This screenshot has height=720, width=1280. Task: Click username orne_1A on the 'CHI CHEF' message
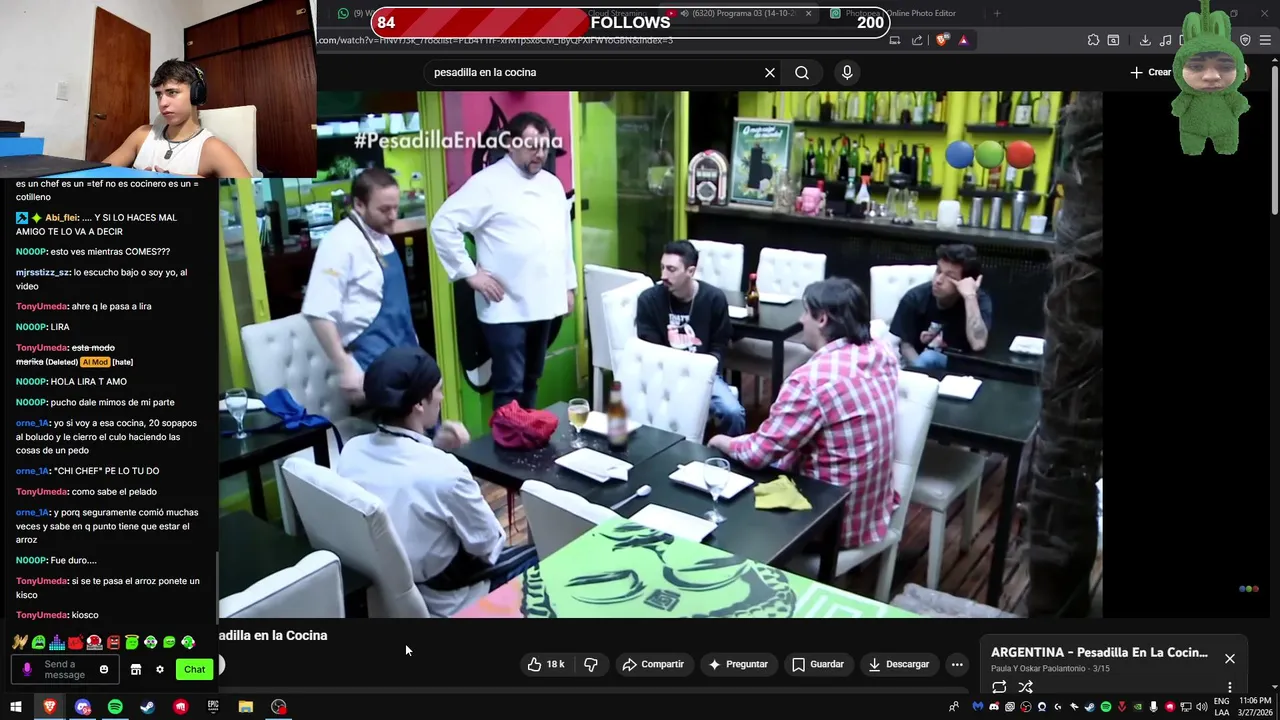(x=32, y=471)
